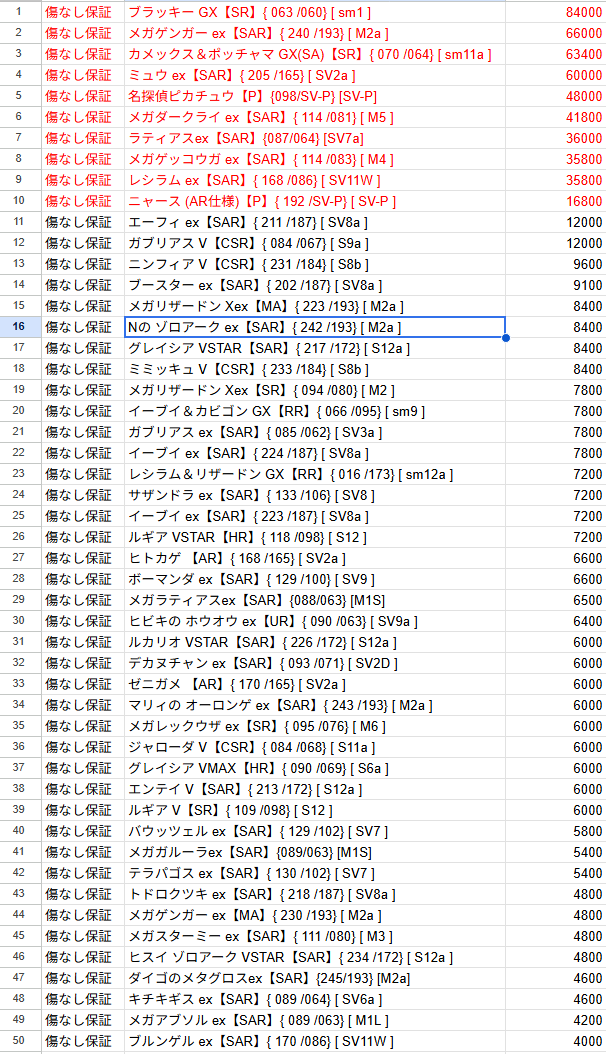
Task: Click the ヒビキの ホウオウ ex【UR】 cell
Action: (314, 620)
